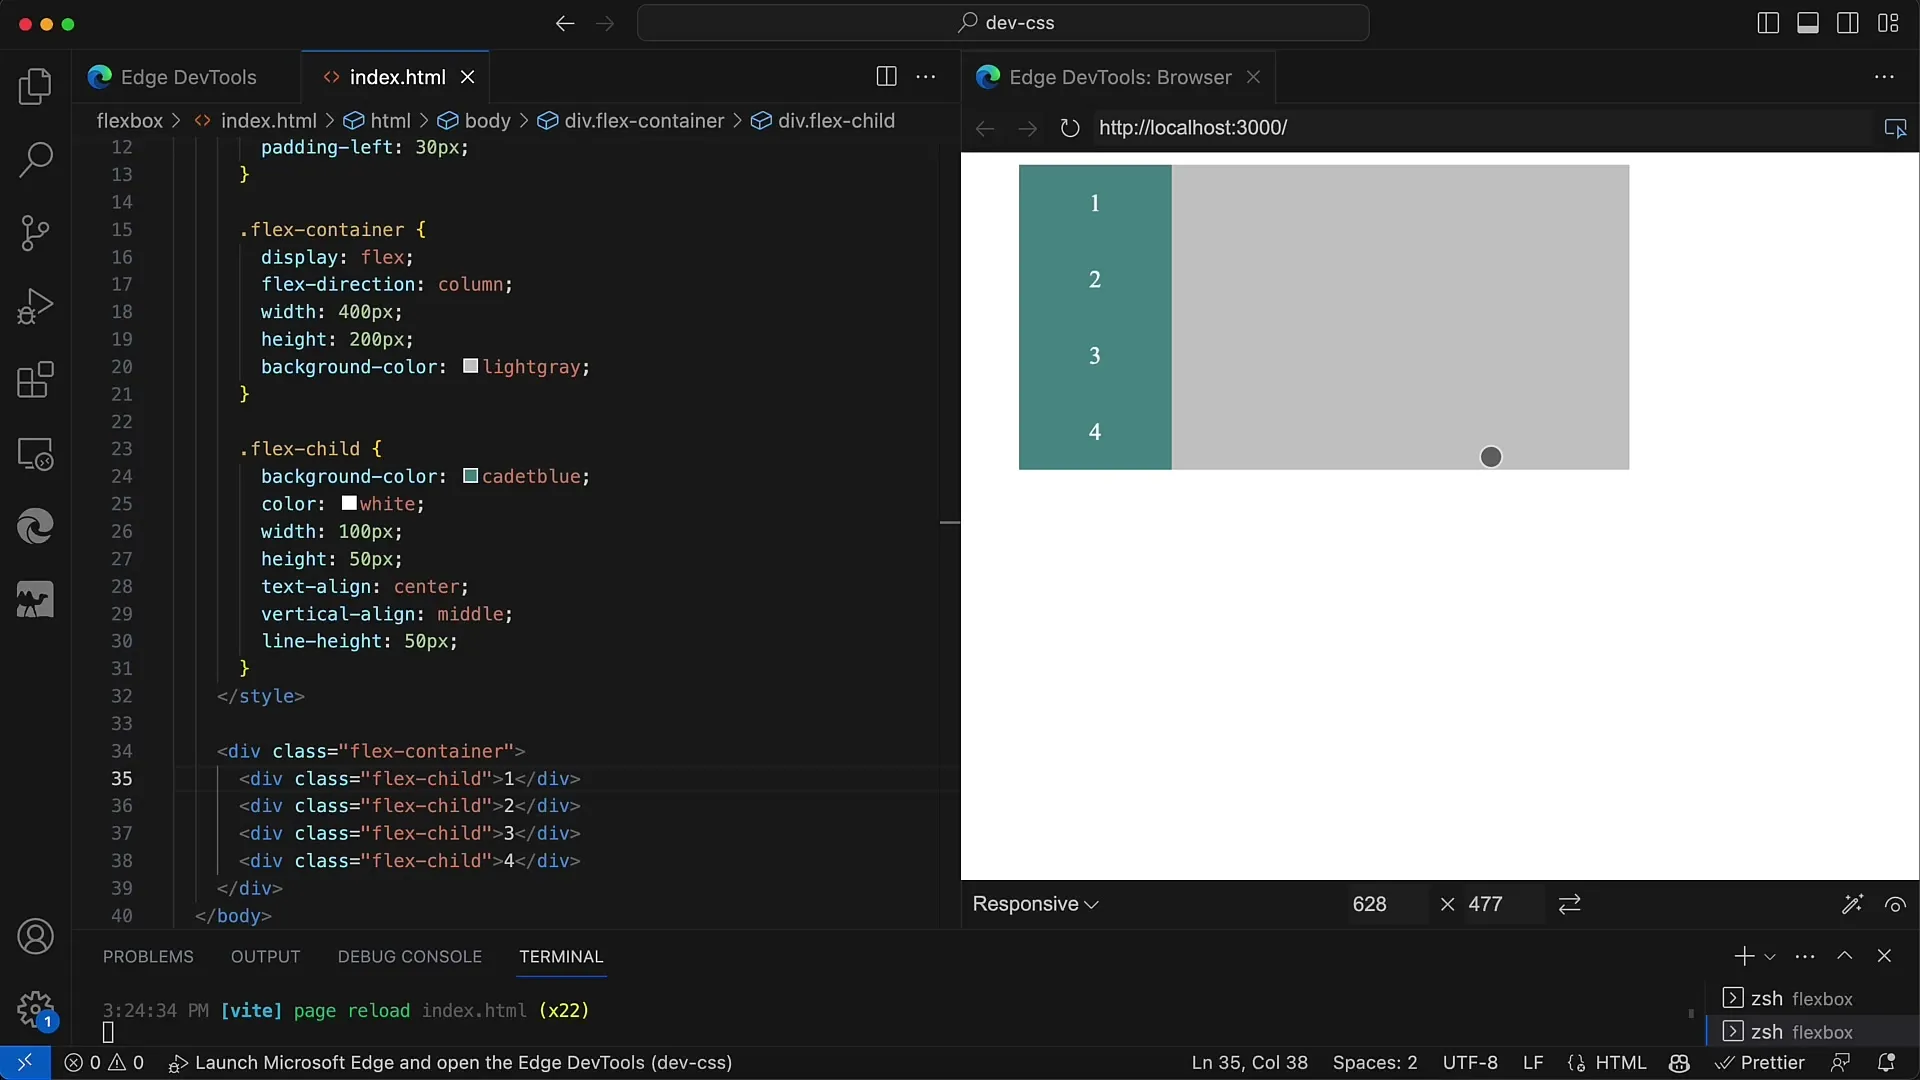Rotate device viewport dimensions
This screenshot has height=1080, width=1920.
coord(1570,904)
